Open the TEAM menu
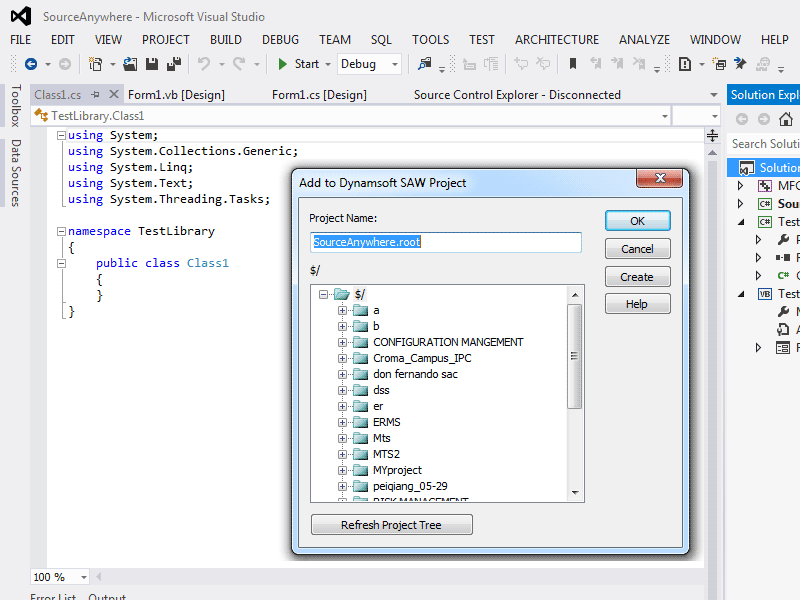This screenshot has width=800, height=600. pos(335,40)
